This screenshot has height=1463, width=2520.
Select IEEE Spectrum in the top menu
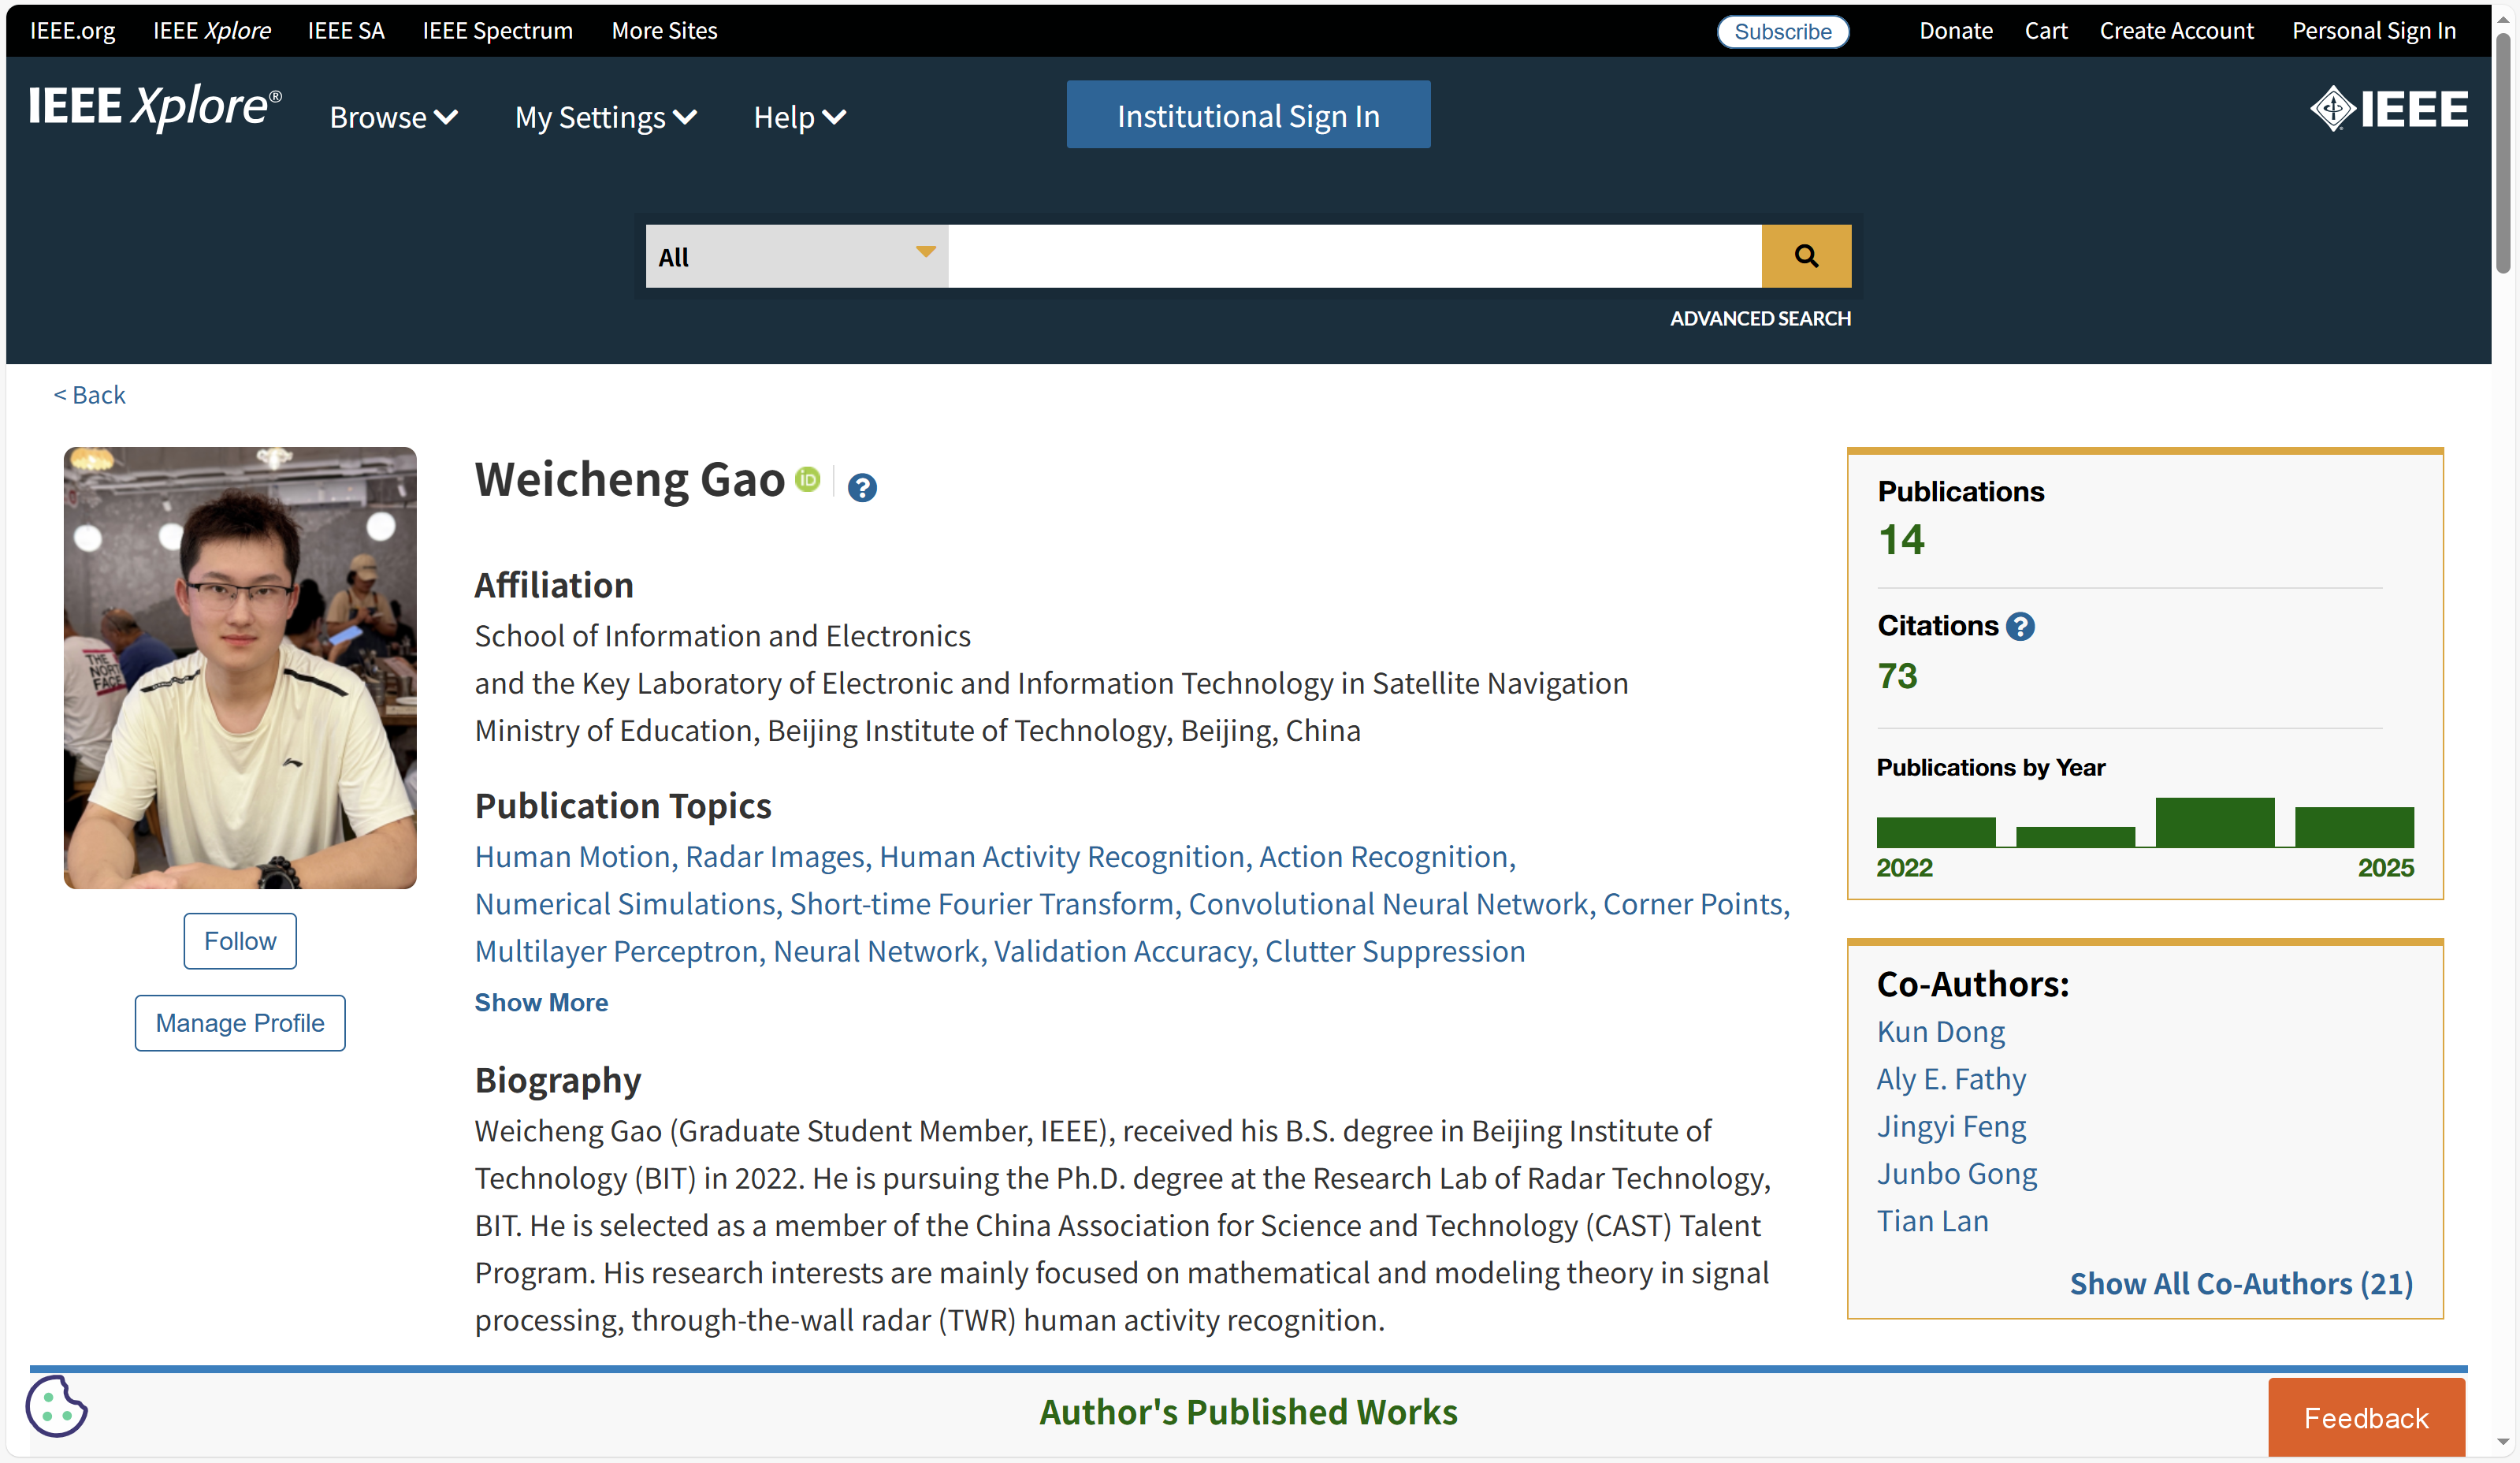(498, 31)
